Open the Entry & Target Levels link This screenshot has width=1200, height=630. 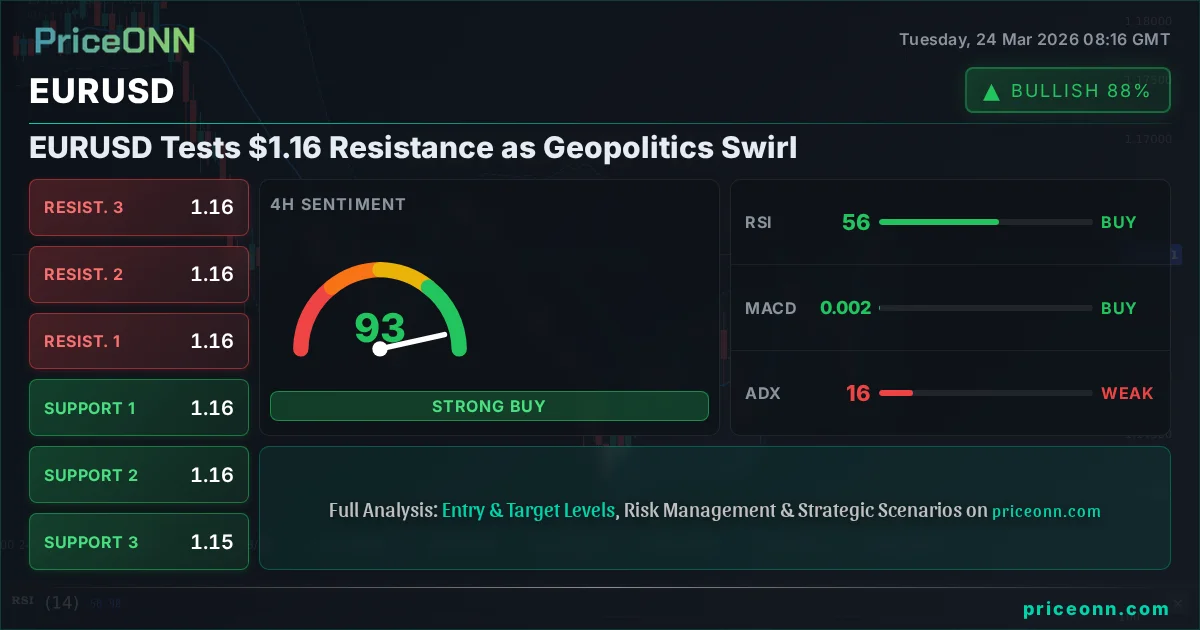pos(528,510)
